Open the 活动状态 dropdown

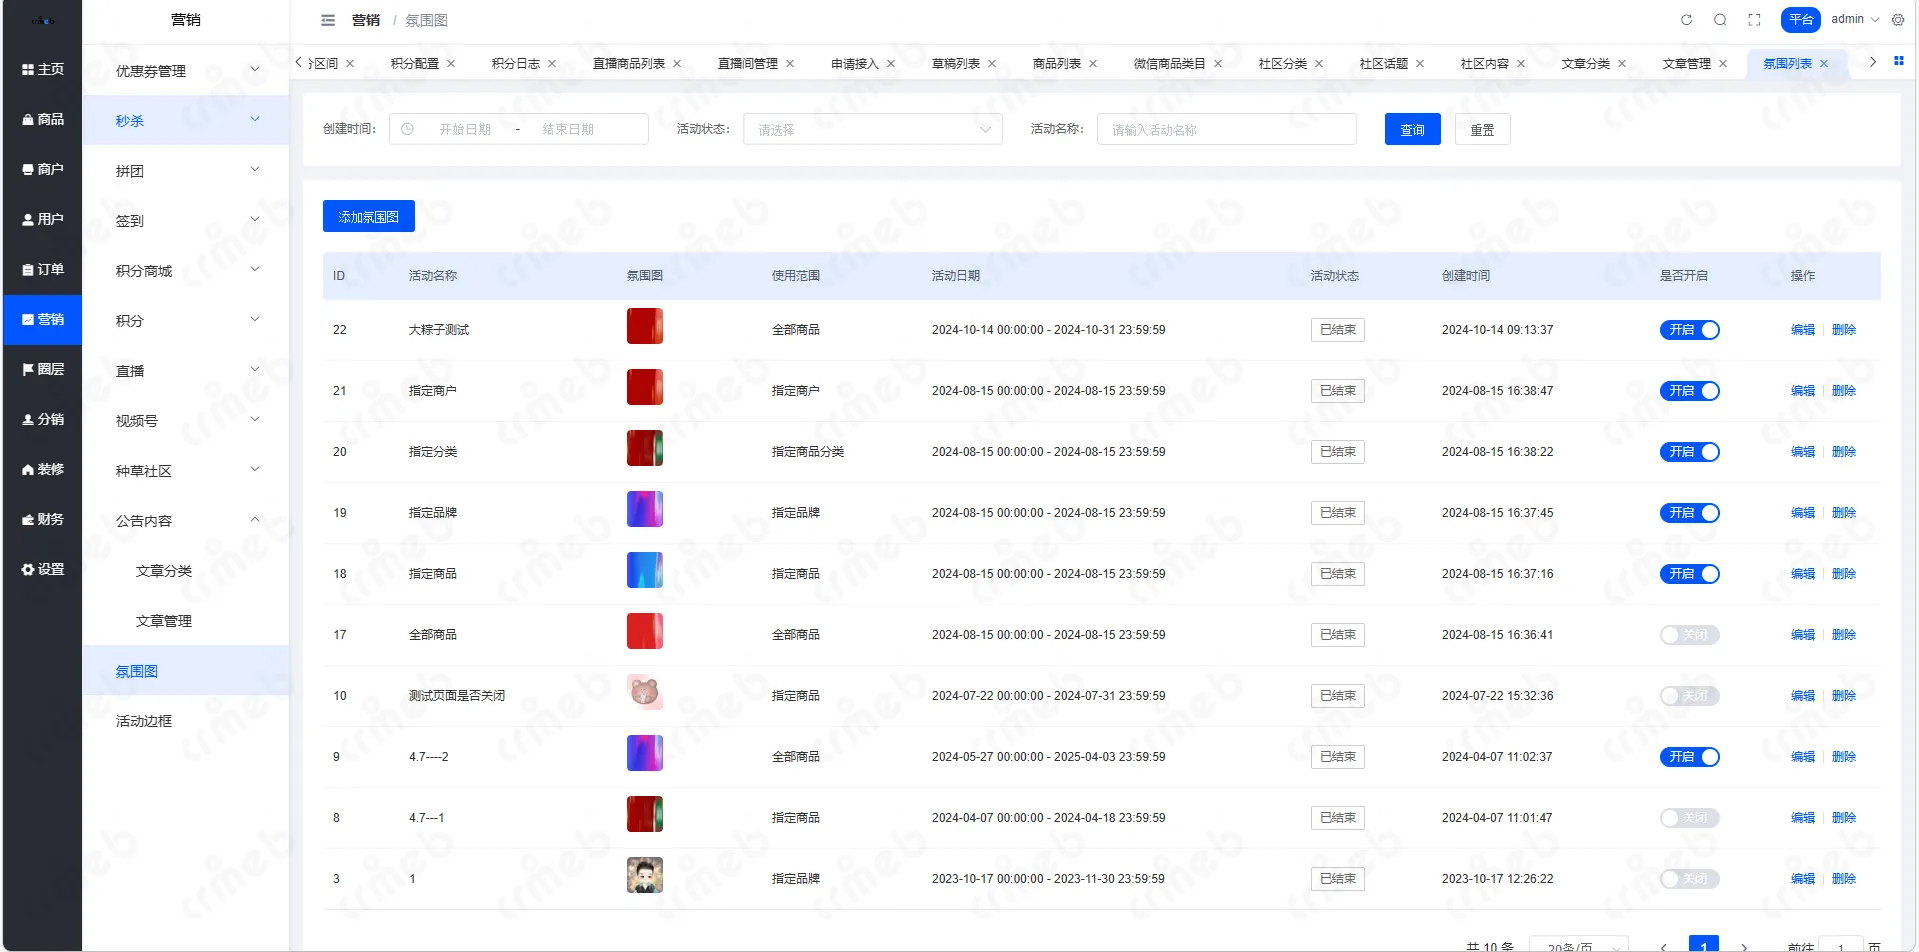[x=872, y=129]
